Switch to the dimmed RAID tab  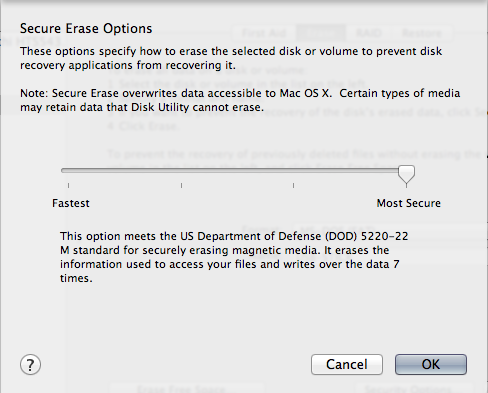click(x=369, y=33)
